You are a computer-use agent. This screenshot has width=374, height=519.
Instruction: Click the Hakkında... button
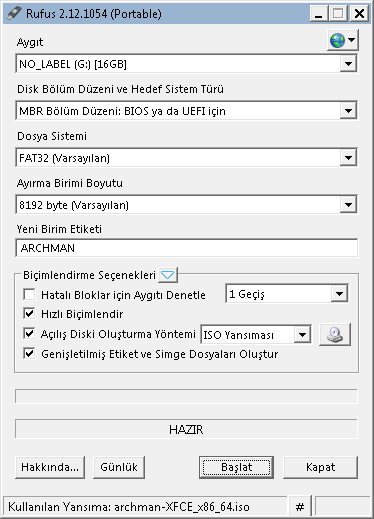(50, 467)
